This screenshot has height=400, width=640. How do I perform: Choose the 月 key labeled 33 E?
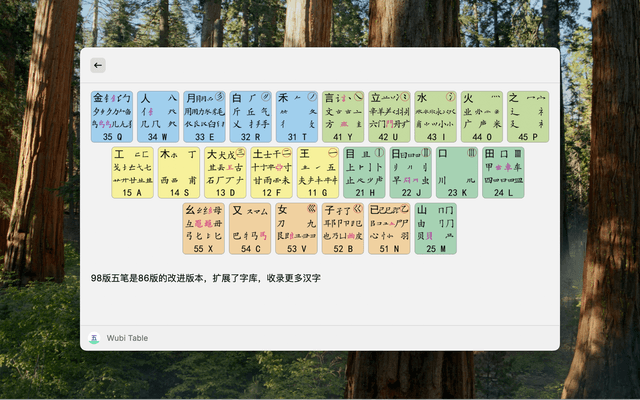coord(204,116)
